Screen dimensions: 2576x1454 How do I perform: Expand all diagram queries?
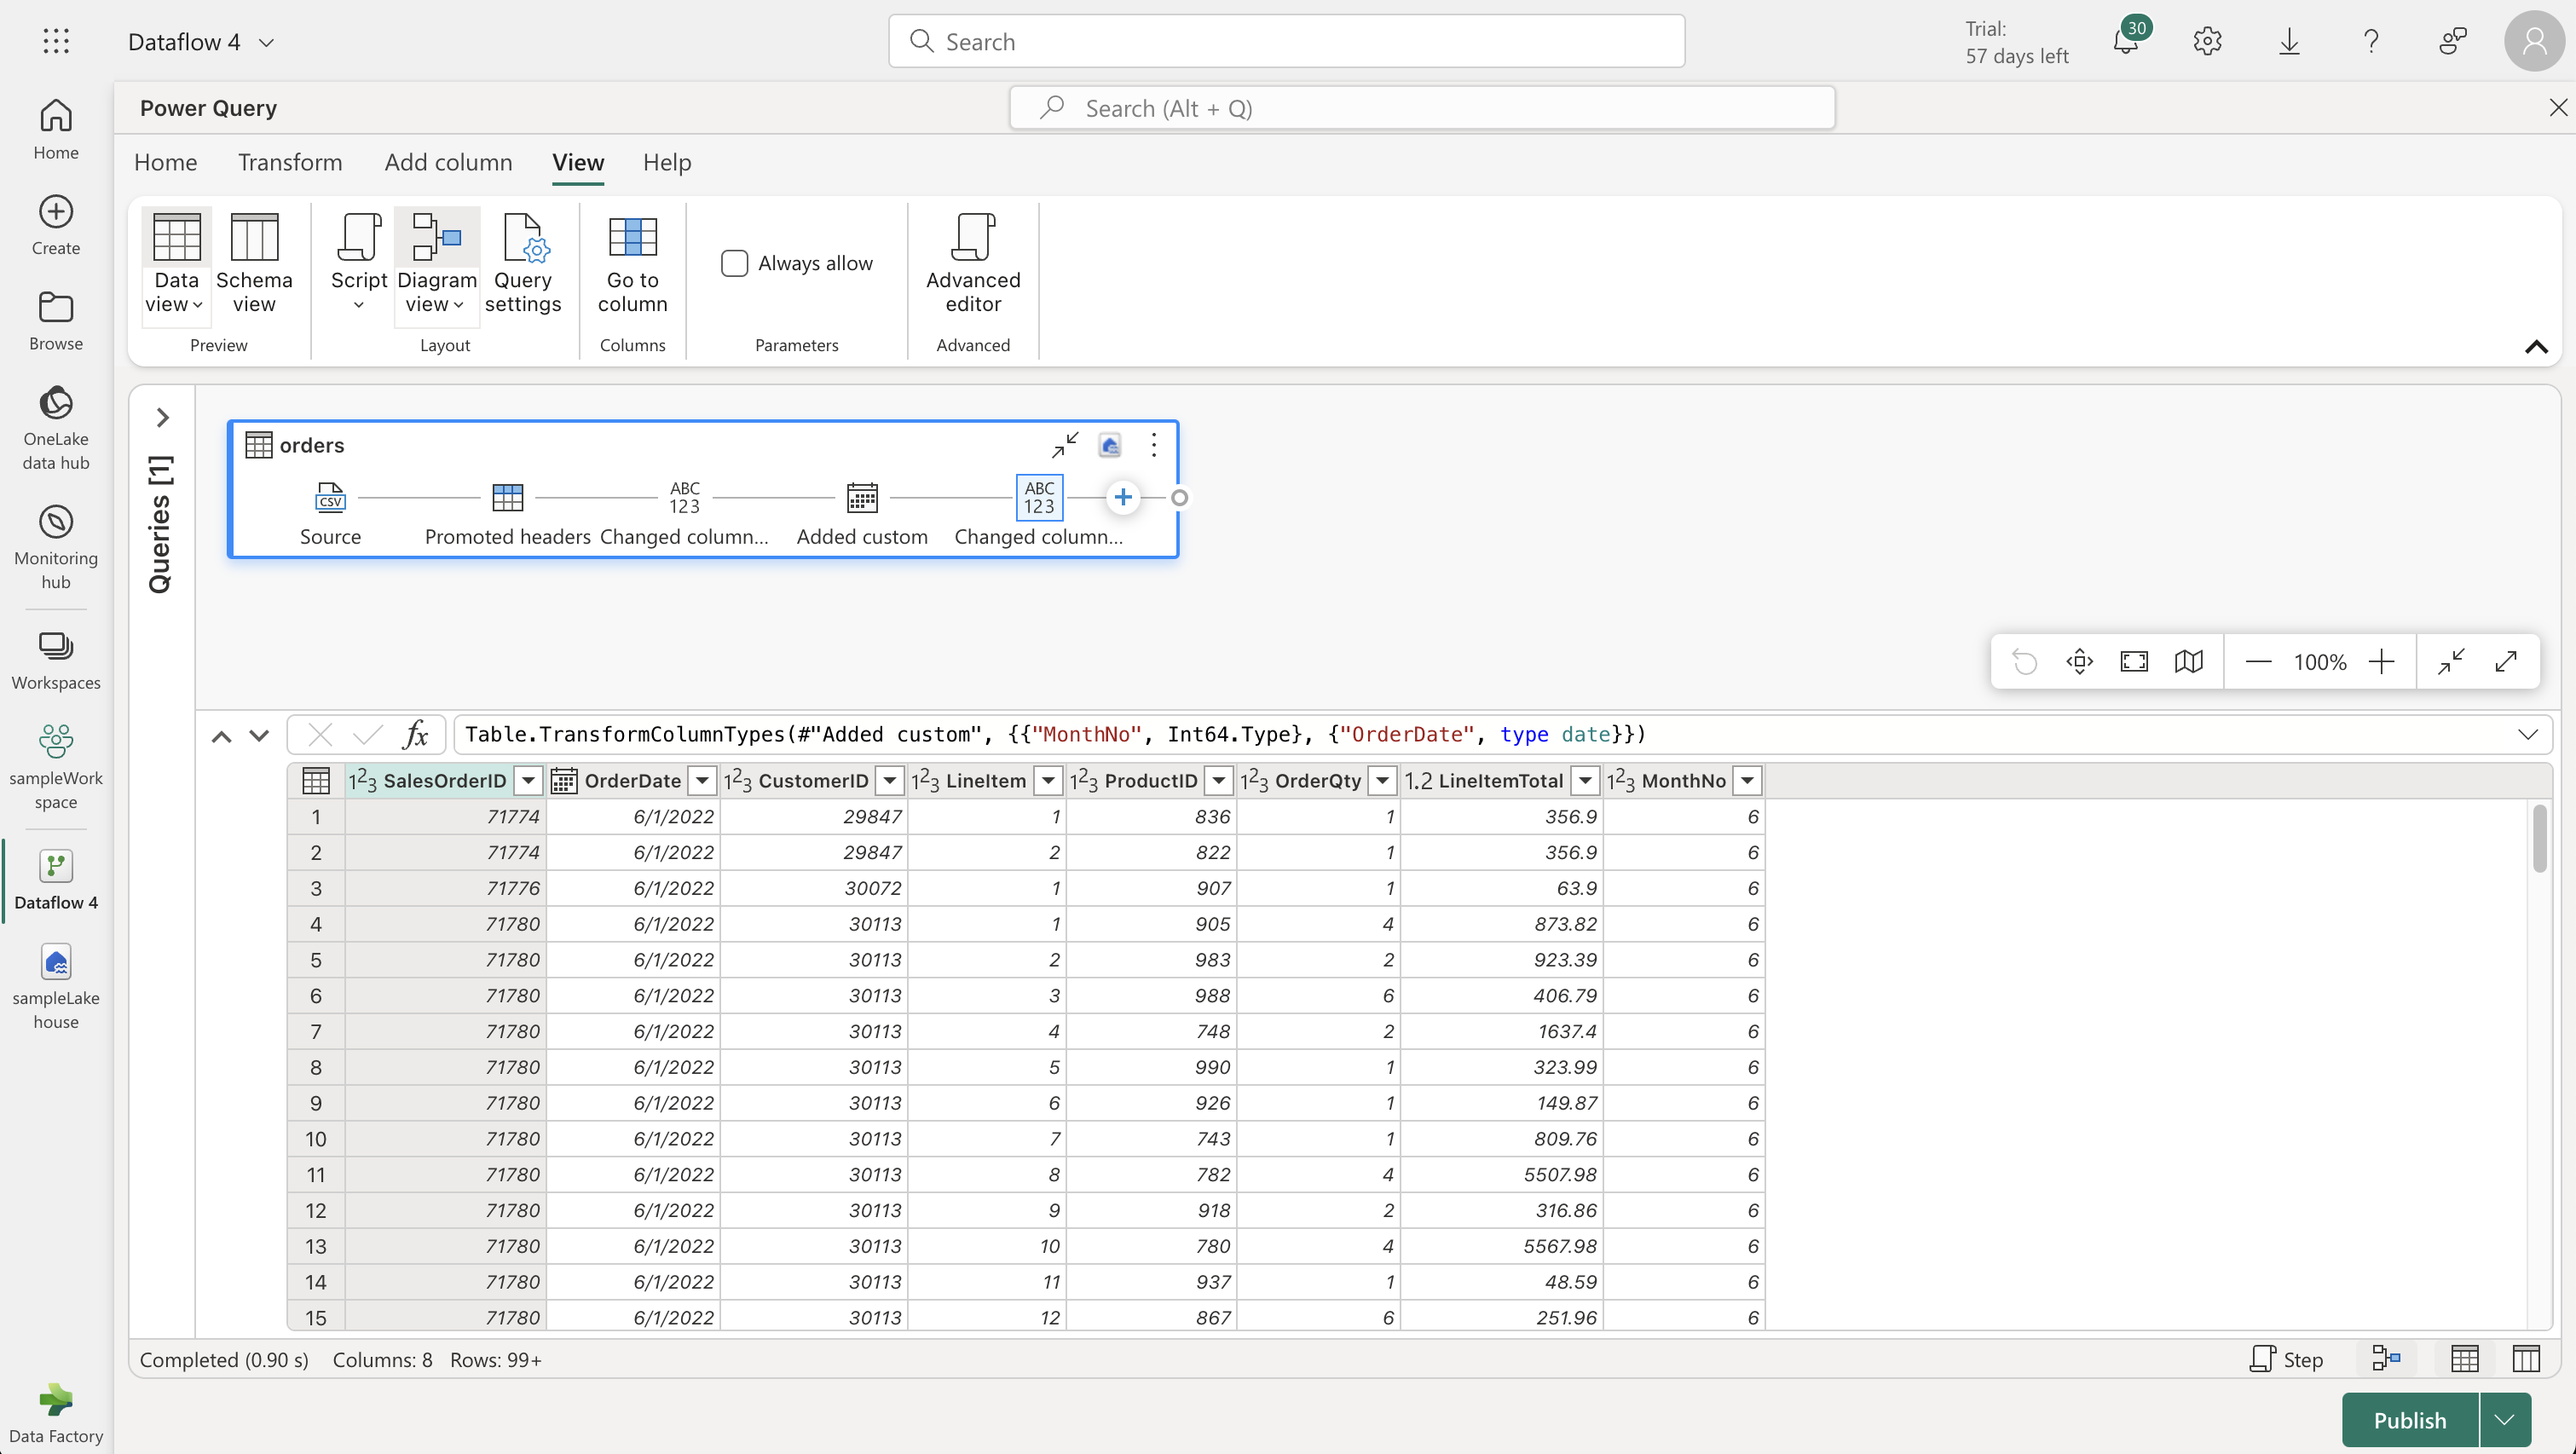point(2506,661)
